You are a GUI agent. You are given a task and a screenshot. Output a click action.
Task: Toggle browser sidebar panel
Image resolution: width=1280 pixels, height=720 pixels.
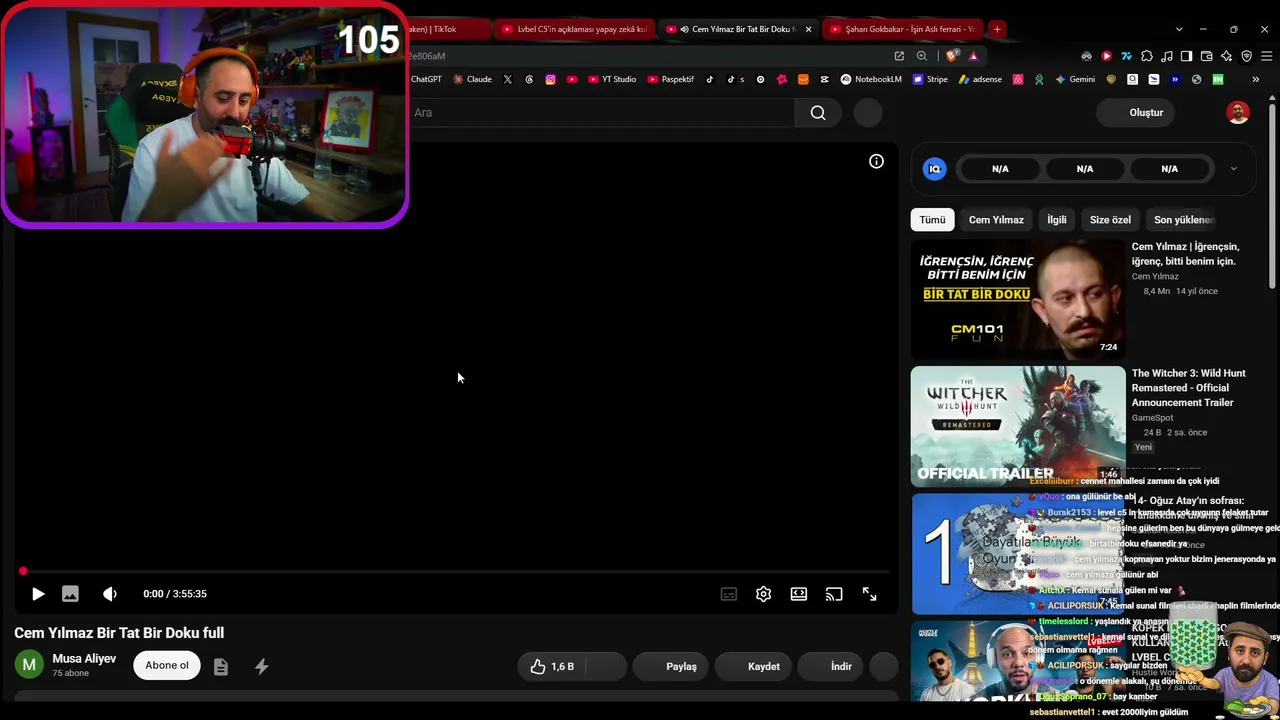click(1186, 56)
